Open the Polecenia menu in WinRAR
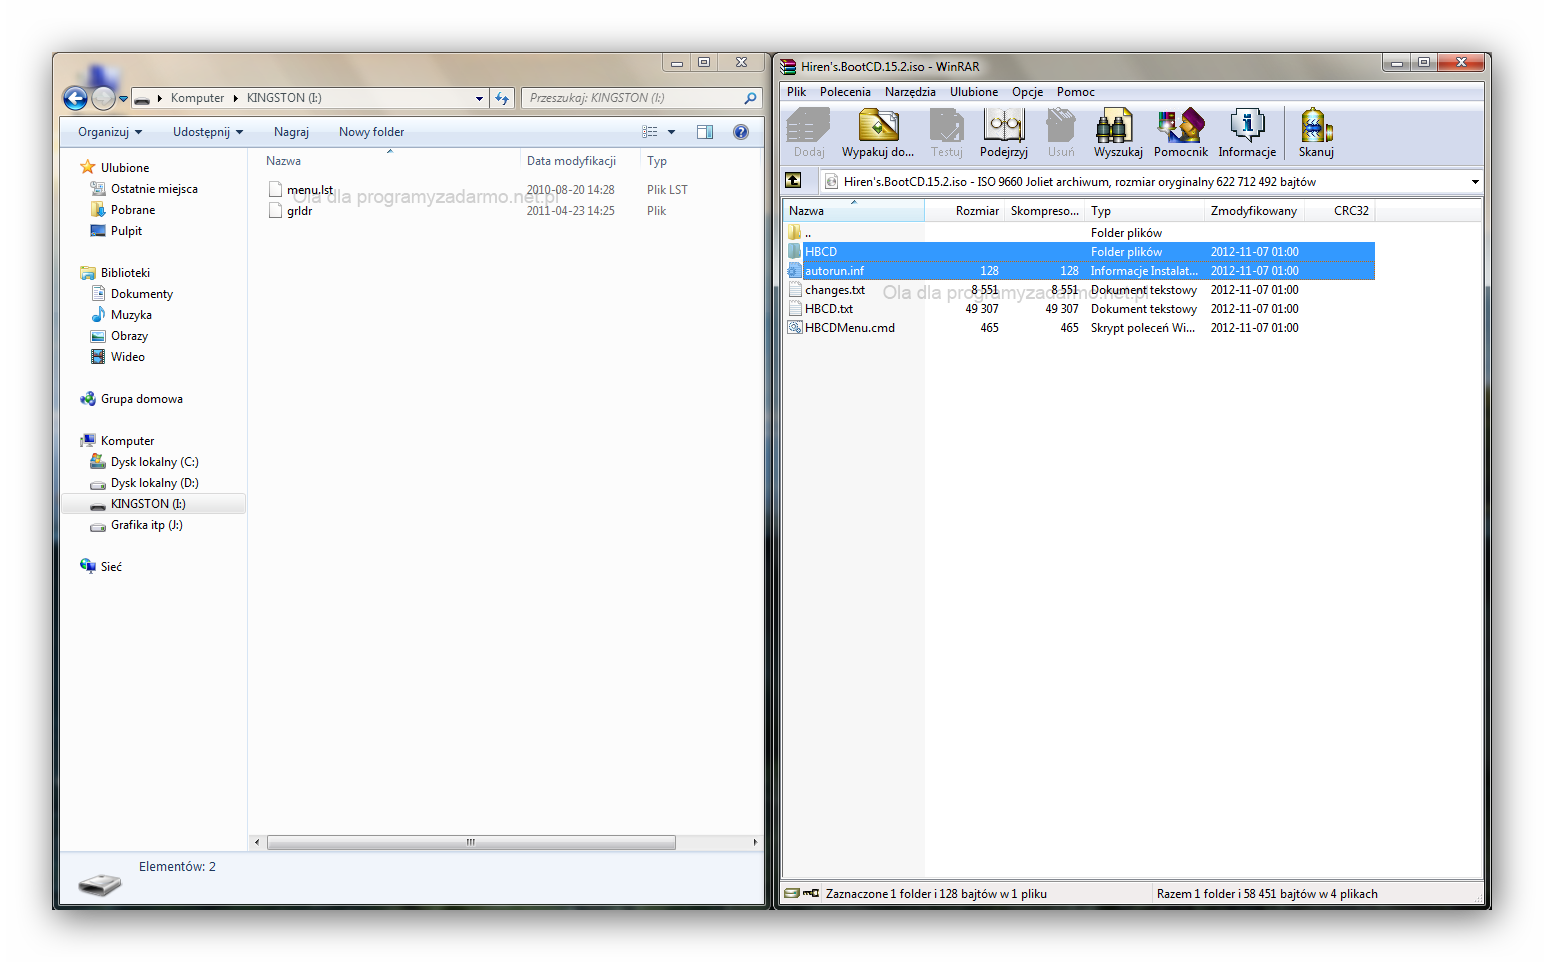Viewport: 1544px width, 962px height. (845, 91)
